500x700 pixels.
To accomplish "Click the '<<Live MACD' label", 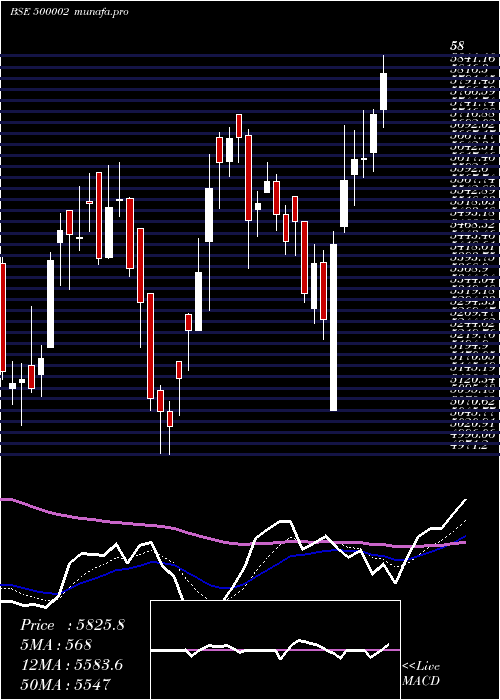I will [421, 674].
